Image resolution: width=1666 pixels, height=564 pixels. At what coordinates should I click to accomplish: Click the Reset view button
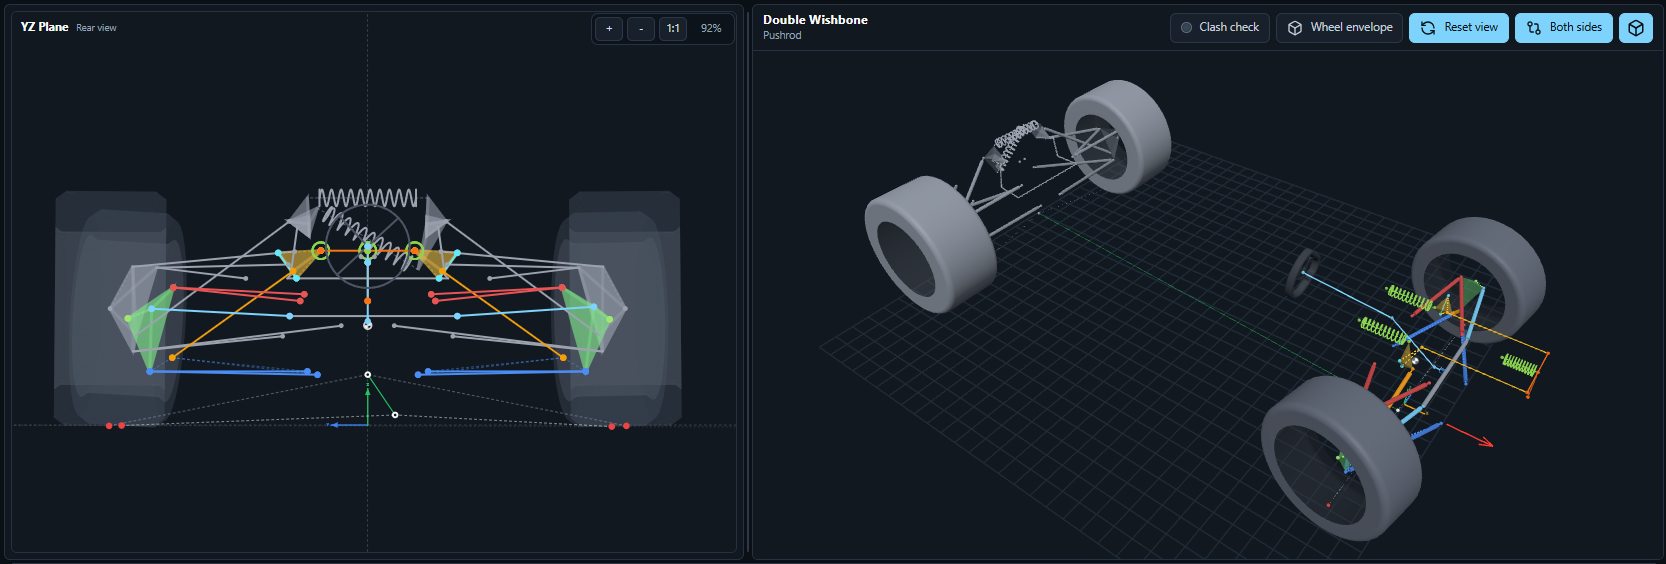[1459, 28]
